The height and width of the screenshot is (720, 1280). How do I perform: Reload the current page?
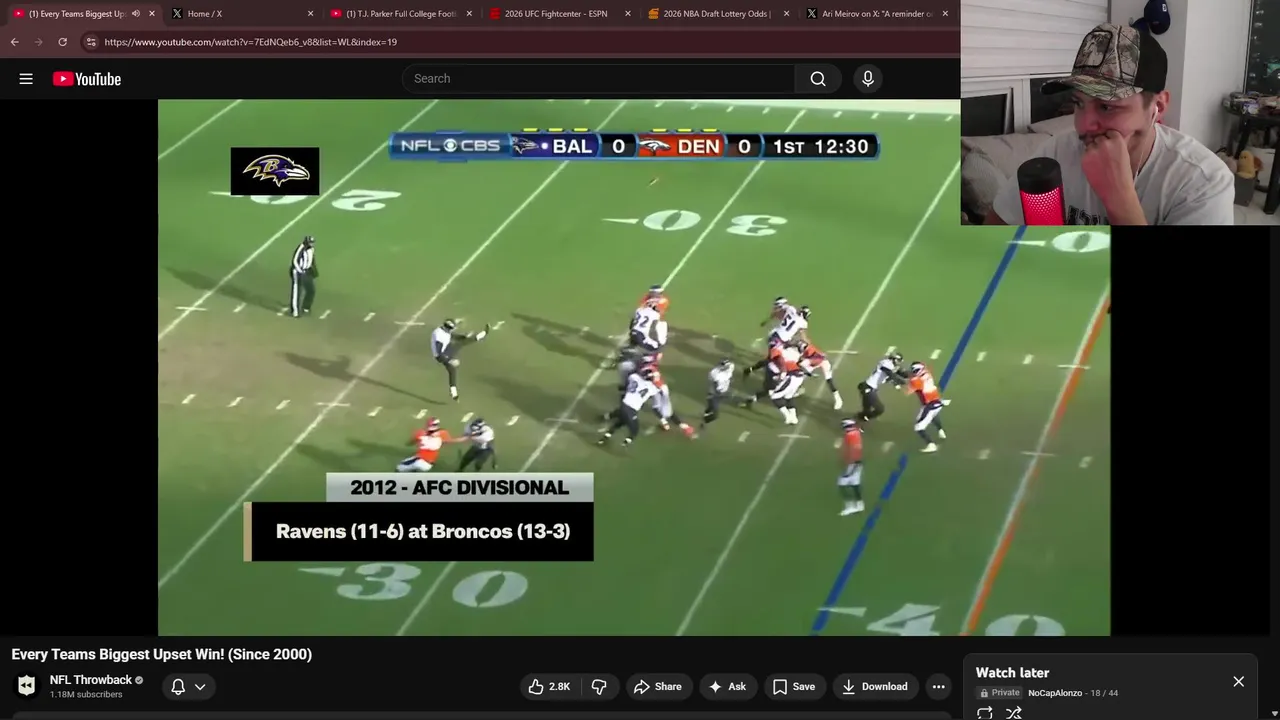pyautogui.click(x=63, y=42)
